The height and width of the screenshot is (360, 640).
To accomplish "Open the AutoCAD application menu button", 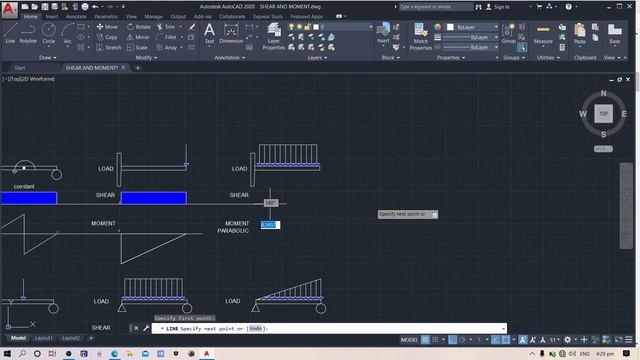I will pyautogui.click(x=9, y=9).
